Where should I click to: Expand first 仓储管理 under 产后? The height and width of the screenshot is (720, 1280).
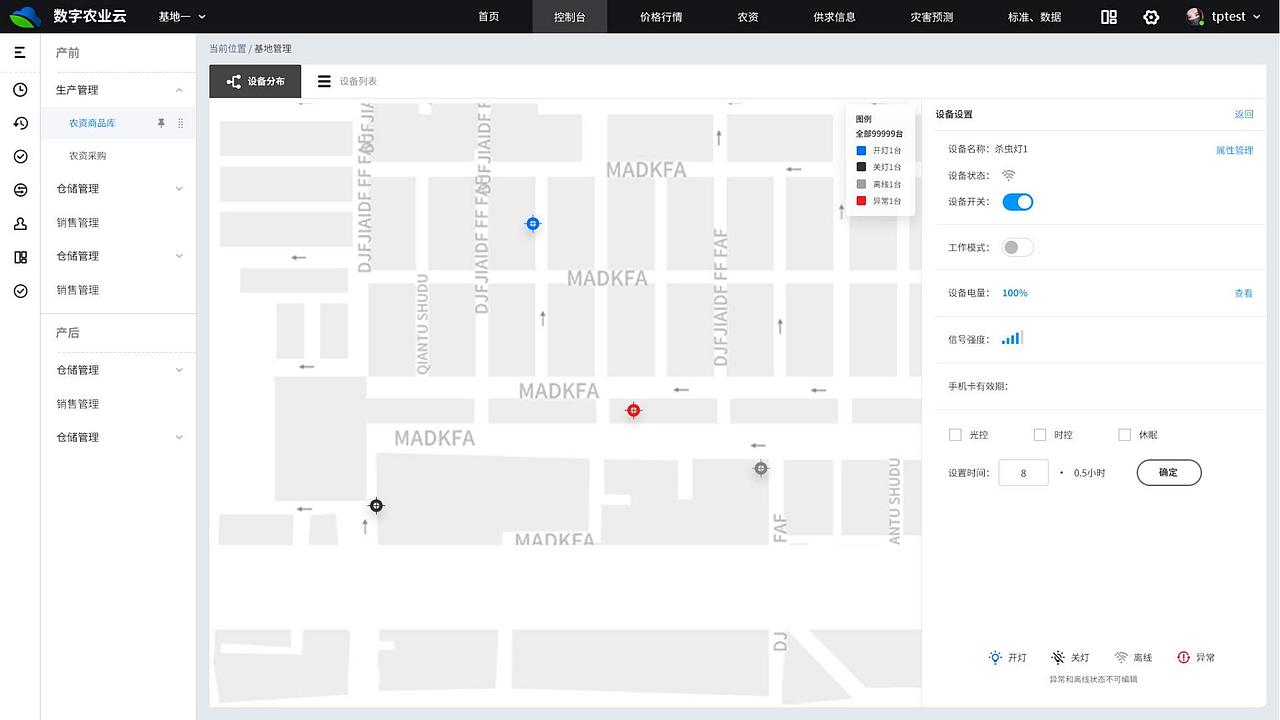[179, 370]
